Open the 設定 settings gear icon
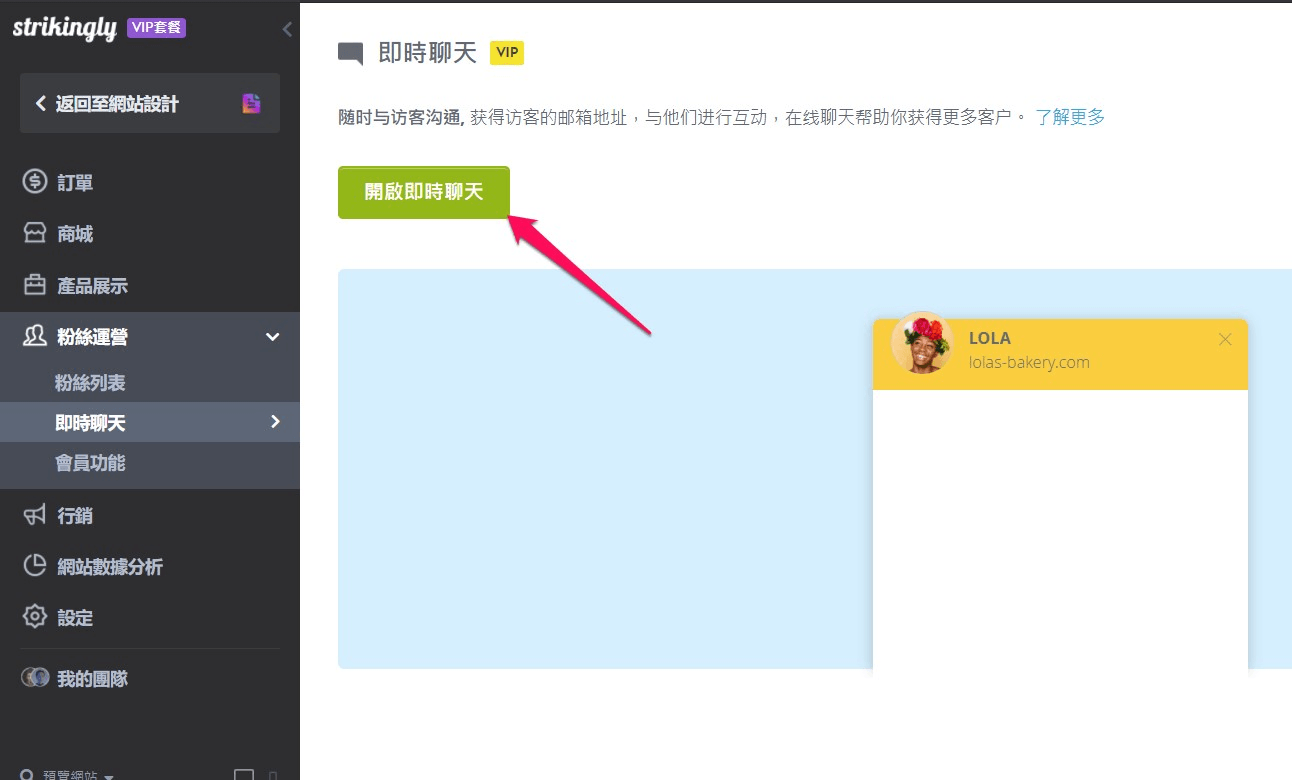This screenshot has height=780, width=1292. 35,617
